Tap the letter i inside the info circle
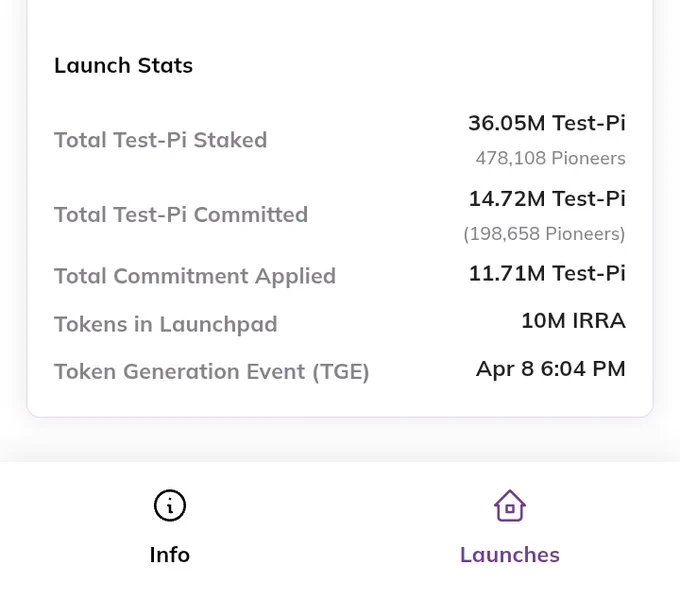This screenshot has width=680, height=599. pyautogui.click(x=170, y=506)
